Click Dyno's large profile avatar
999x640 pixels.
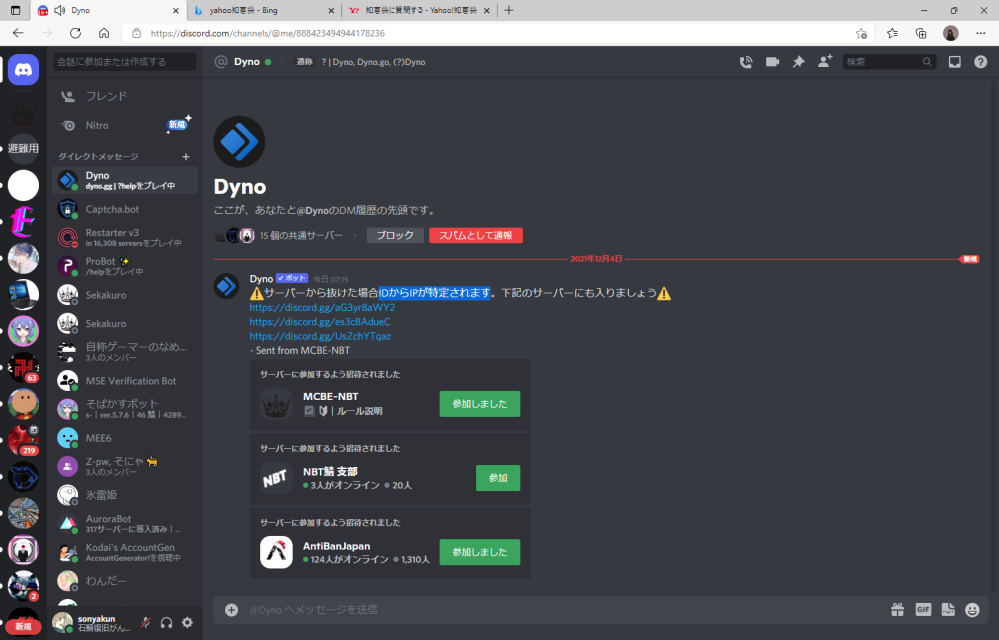239,141
